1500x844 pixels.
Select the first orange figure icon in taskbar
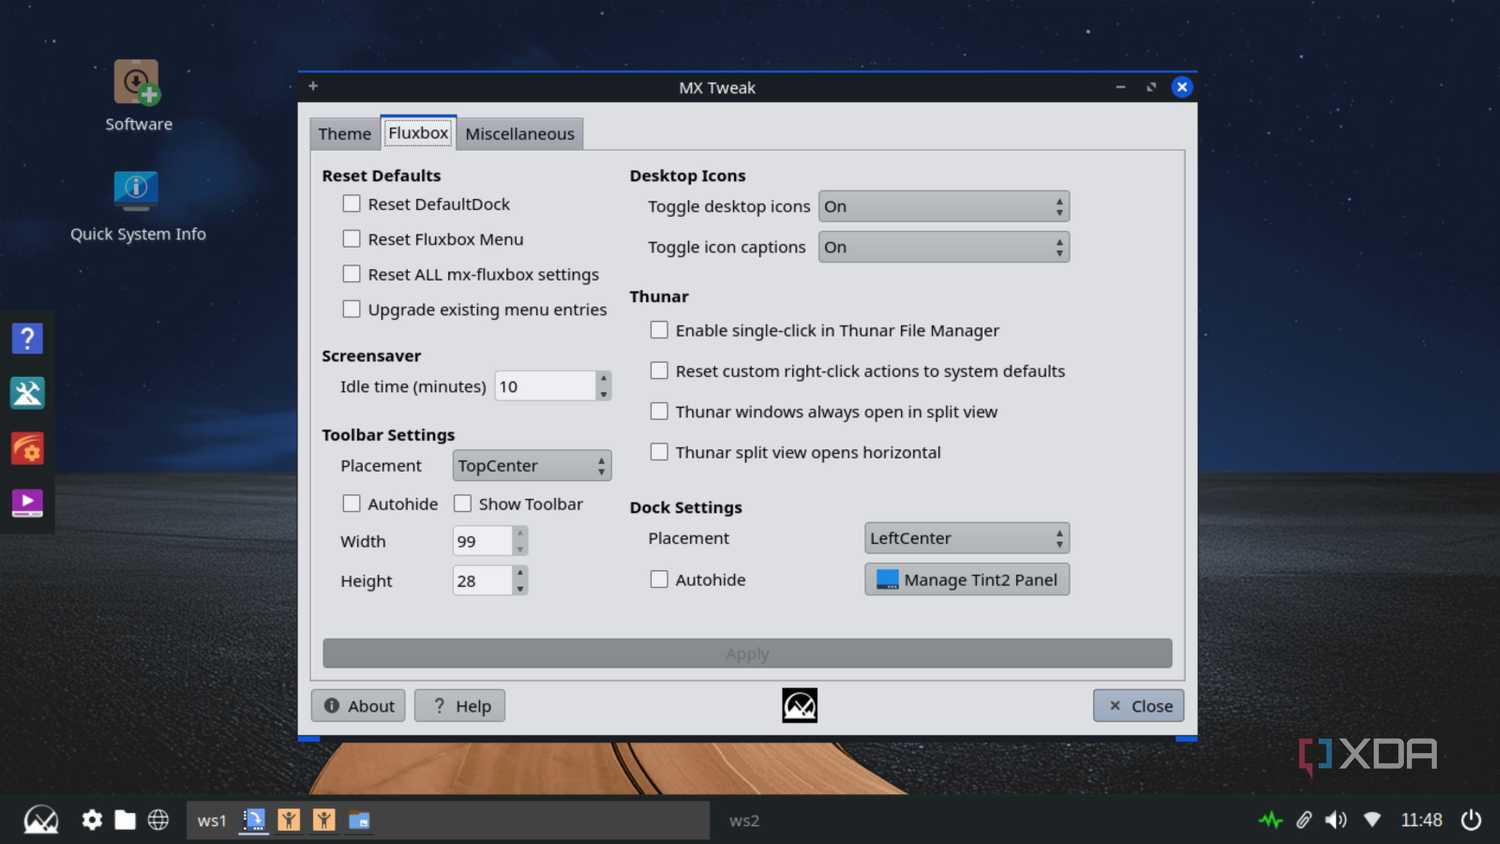(x=289, y=820)
